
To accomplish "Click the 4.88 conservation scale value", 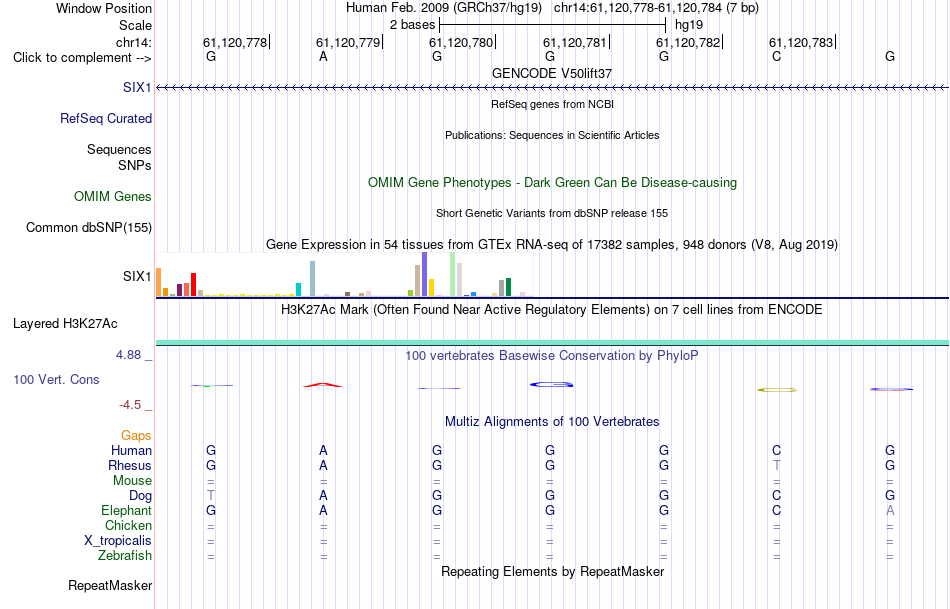I will (128, 355).
